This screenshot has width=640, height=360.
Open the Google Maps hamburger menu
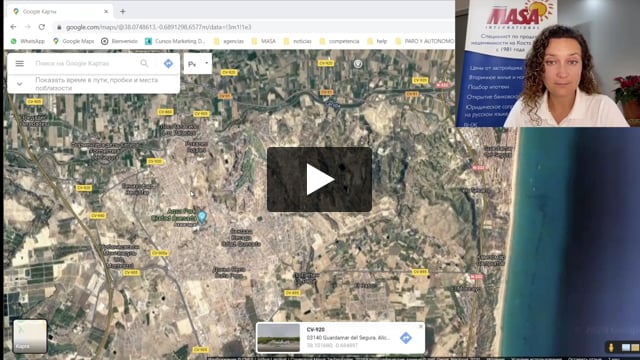pos(20,63)
